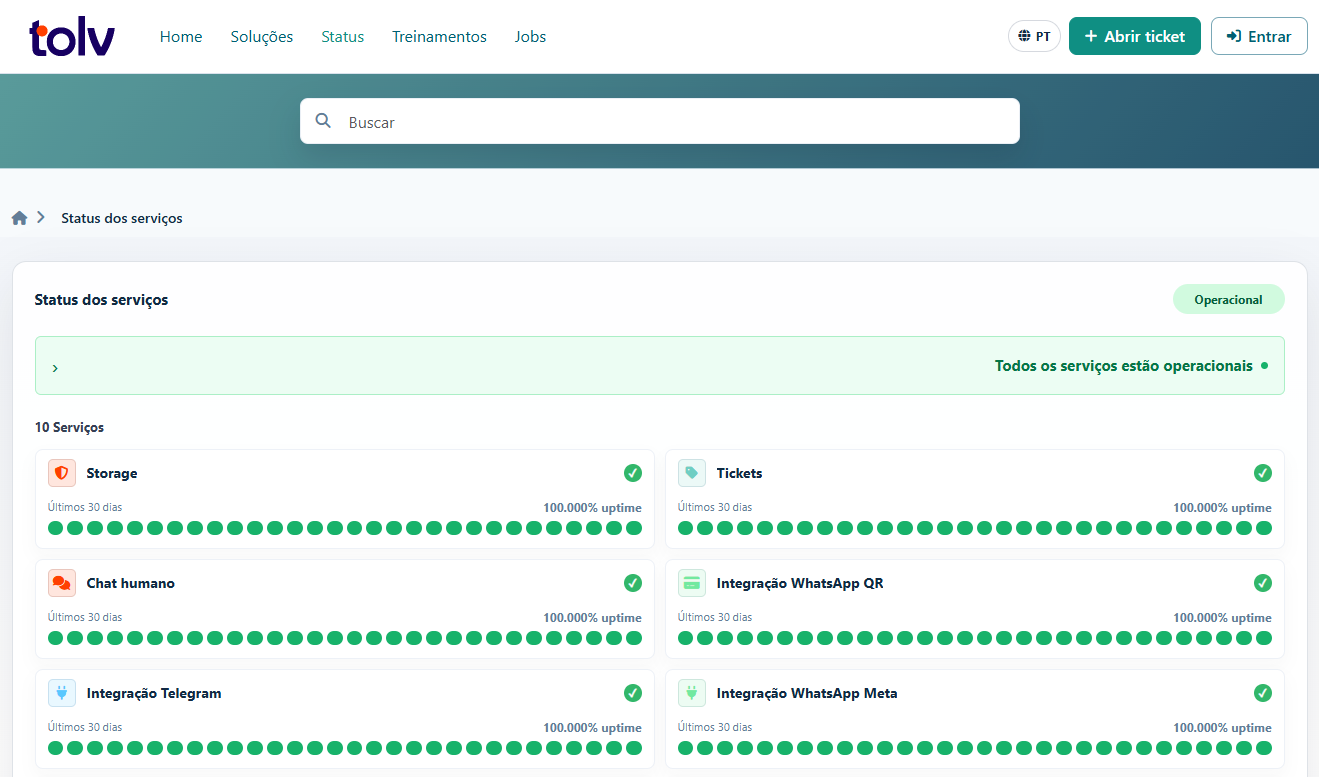Click the 100.000% uptime value for Storage

pyautogui.click(x=592, y=508)
